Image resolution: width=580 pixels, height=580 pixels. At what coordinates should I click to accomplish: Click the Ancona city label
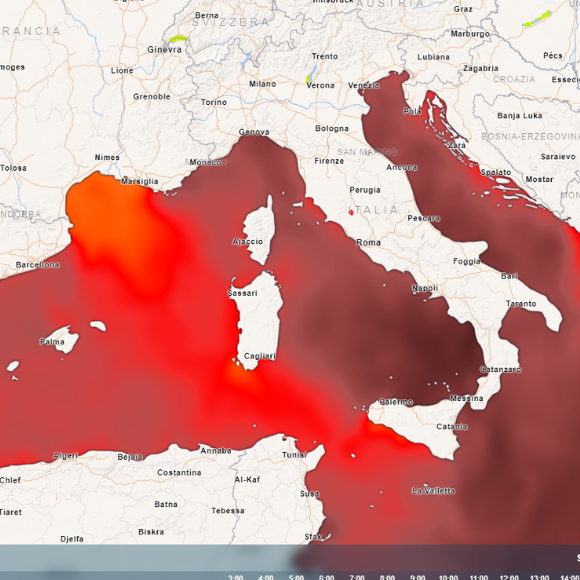402,167
